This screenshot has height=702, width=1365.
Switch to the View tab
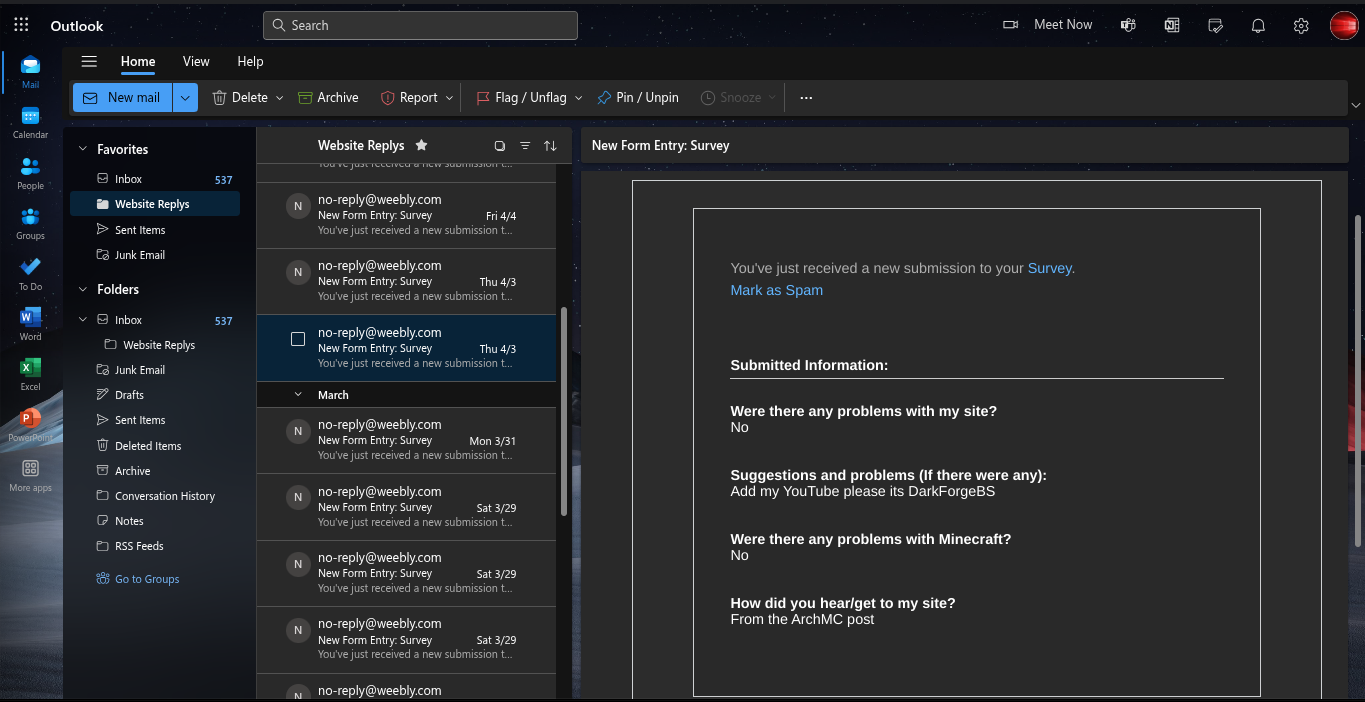(x=196, y=62)
